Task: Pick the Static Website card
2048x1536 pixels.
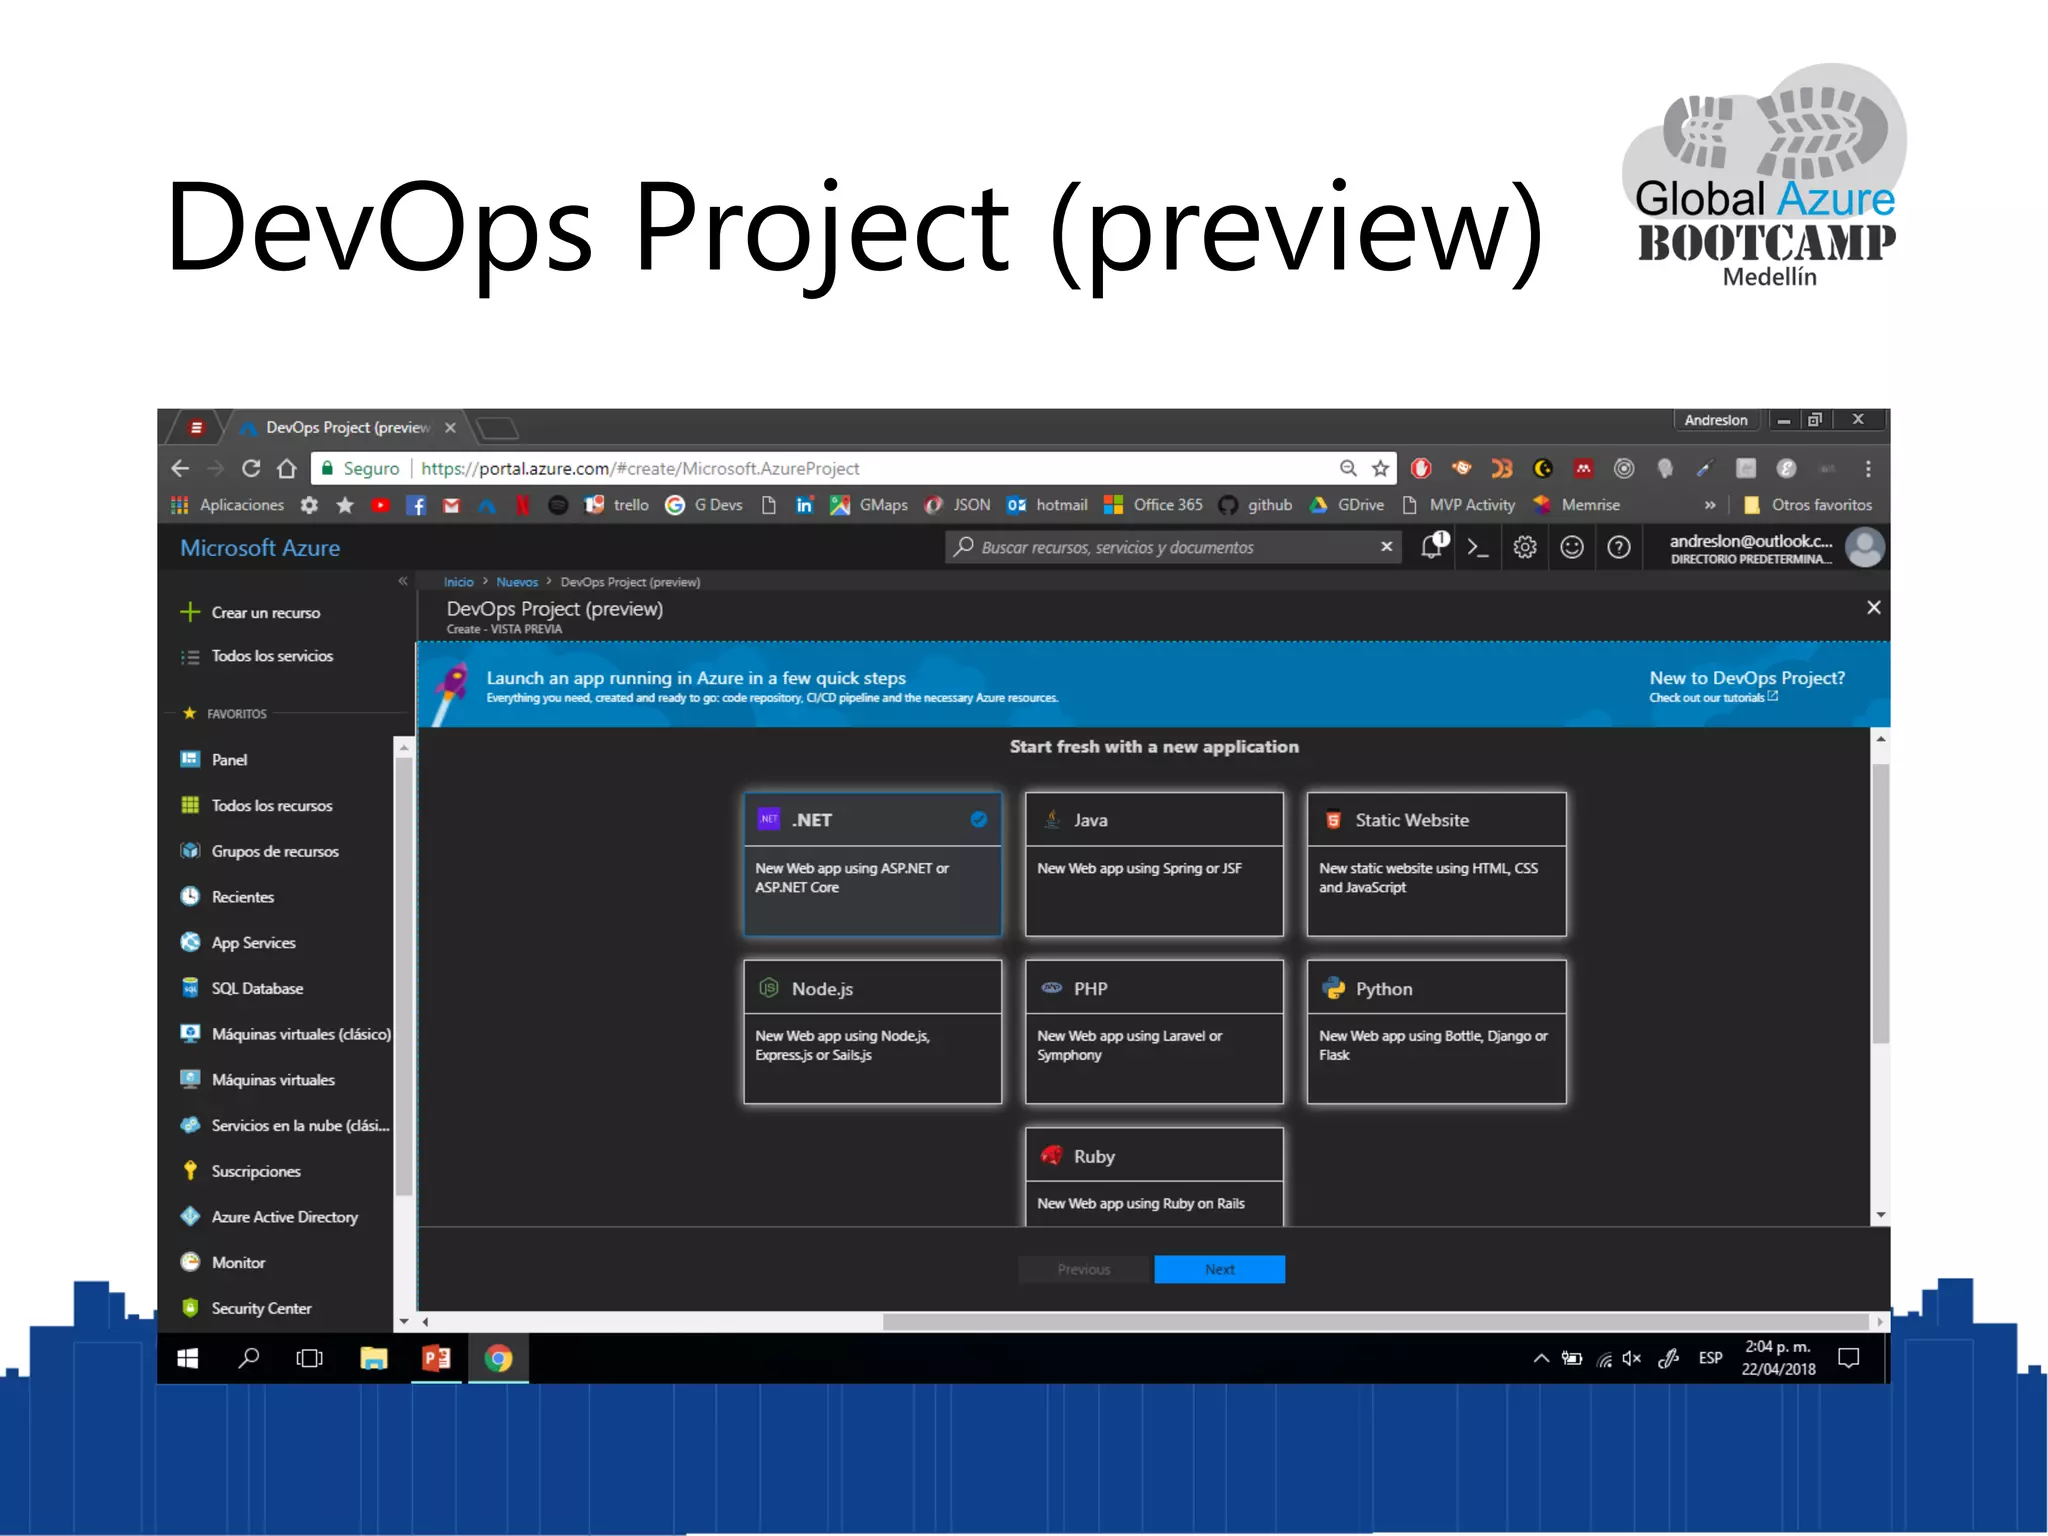Action: tap(1436, 864)
